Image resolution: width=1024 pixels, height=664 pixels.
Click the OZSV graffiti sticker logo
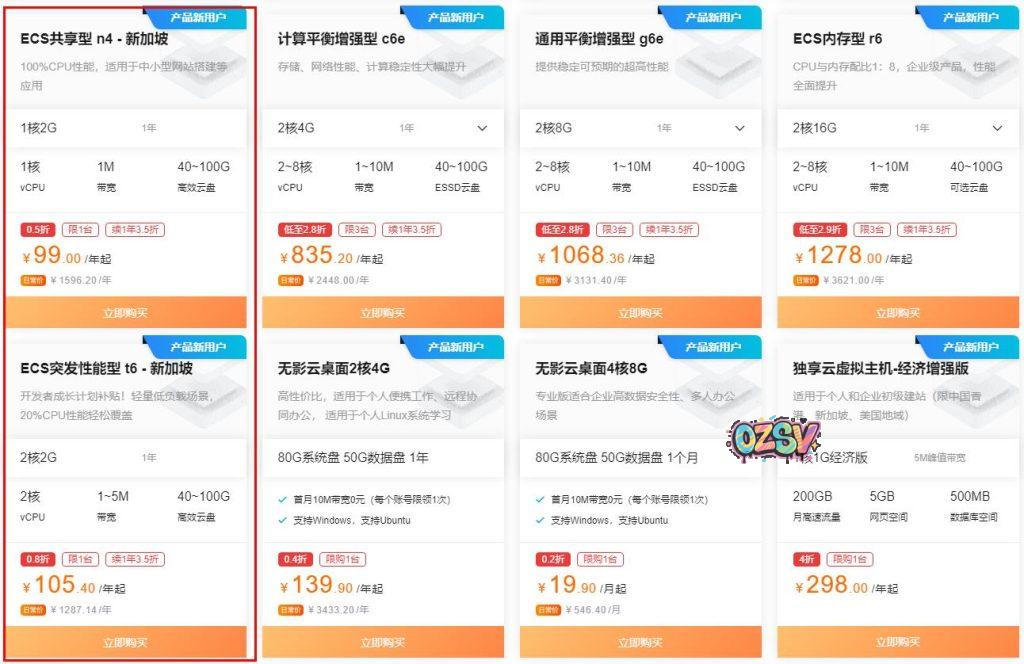tap(773, 437)
